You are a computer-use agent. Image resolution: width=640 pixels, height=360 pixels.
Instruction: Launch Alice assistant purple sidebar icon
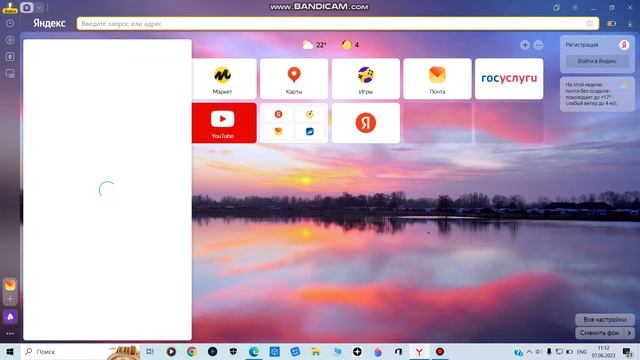[x=10, y=317]
